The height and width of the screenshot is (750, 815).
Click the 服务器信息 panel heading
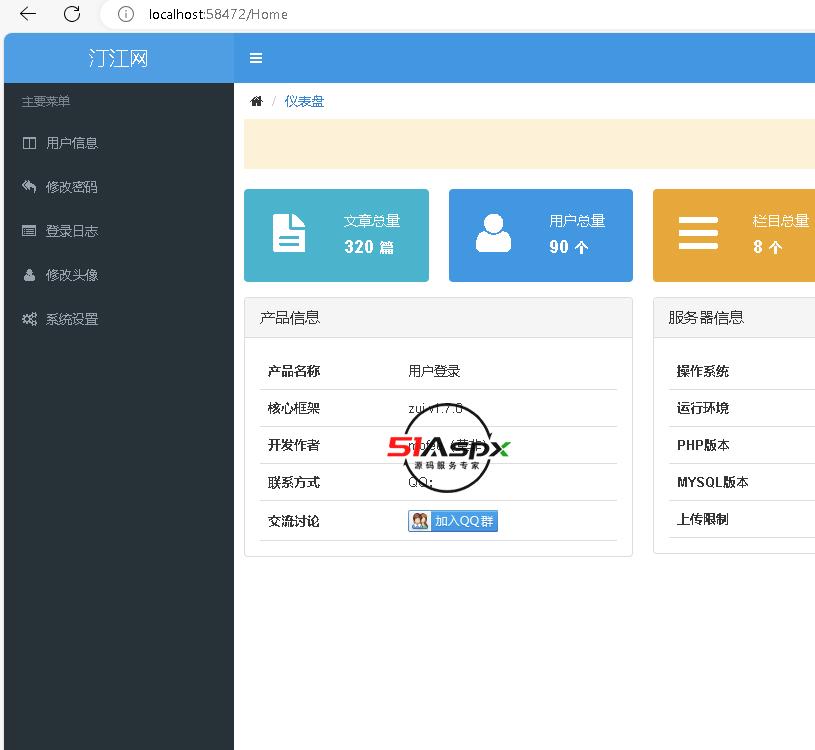[706, 318]
